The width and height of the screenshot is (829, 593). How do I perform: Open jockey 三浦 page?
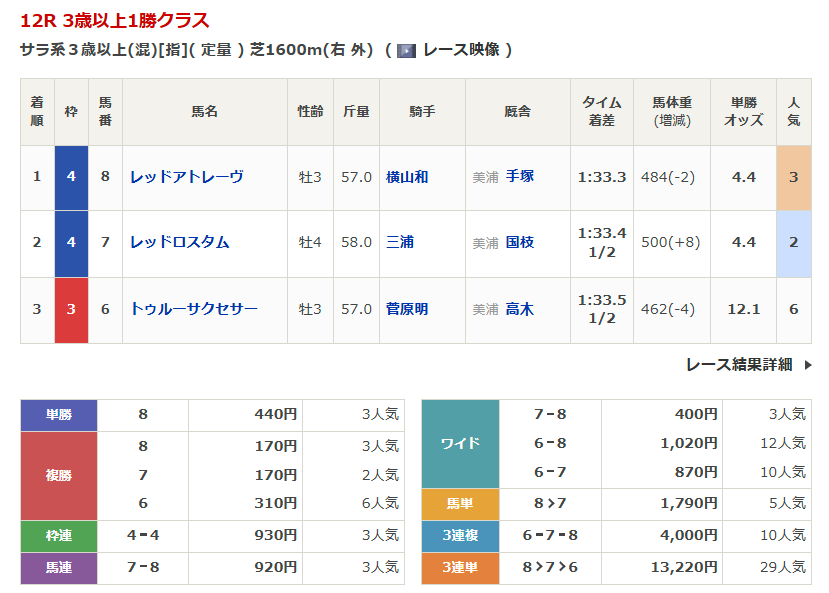coord(400,242)
